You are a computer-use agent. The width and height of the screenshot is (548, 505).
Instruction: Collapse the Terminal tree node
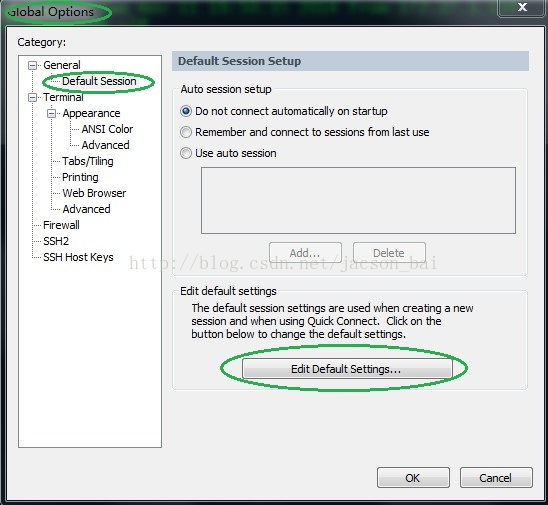[x=32, y=98]
